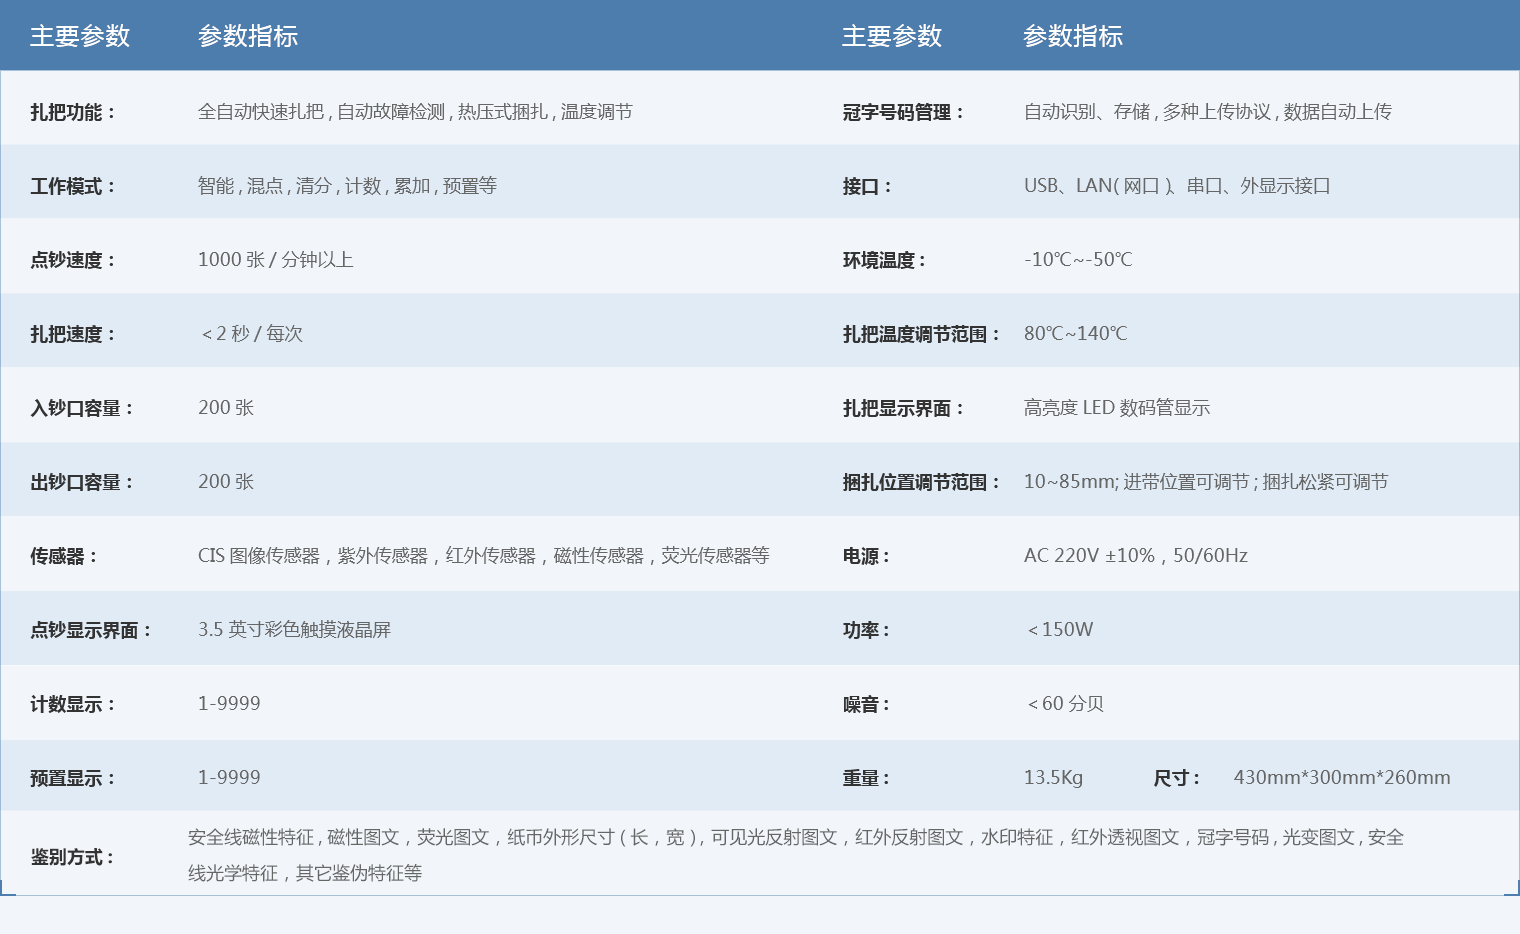This screenshot has width=1520, height=934.
Task: Click the <150W power value
Action: click(x=1060, y=630)
